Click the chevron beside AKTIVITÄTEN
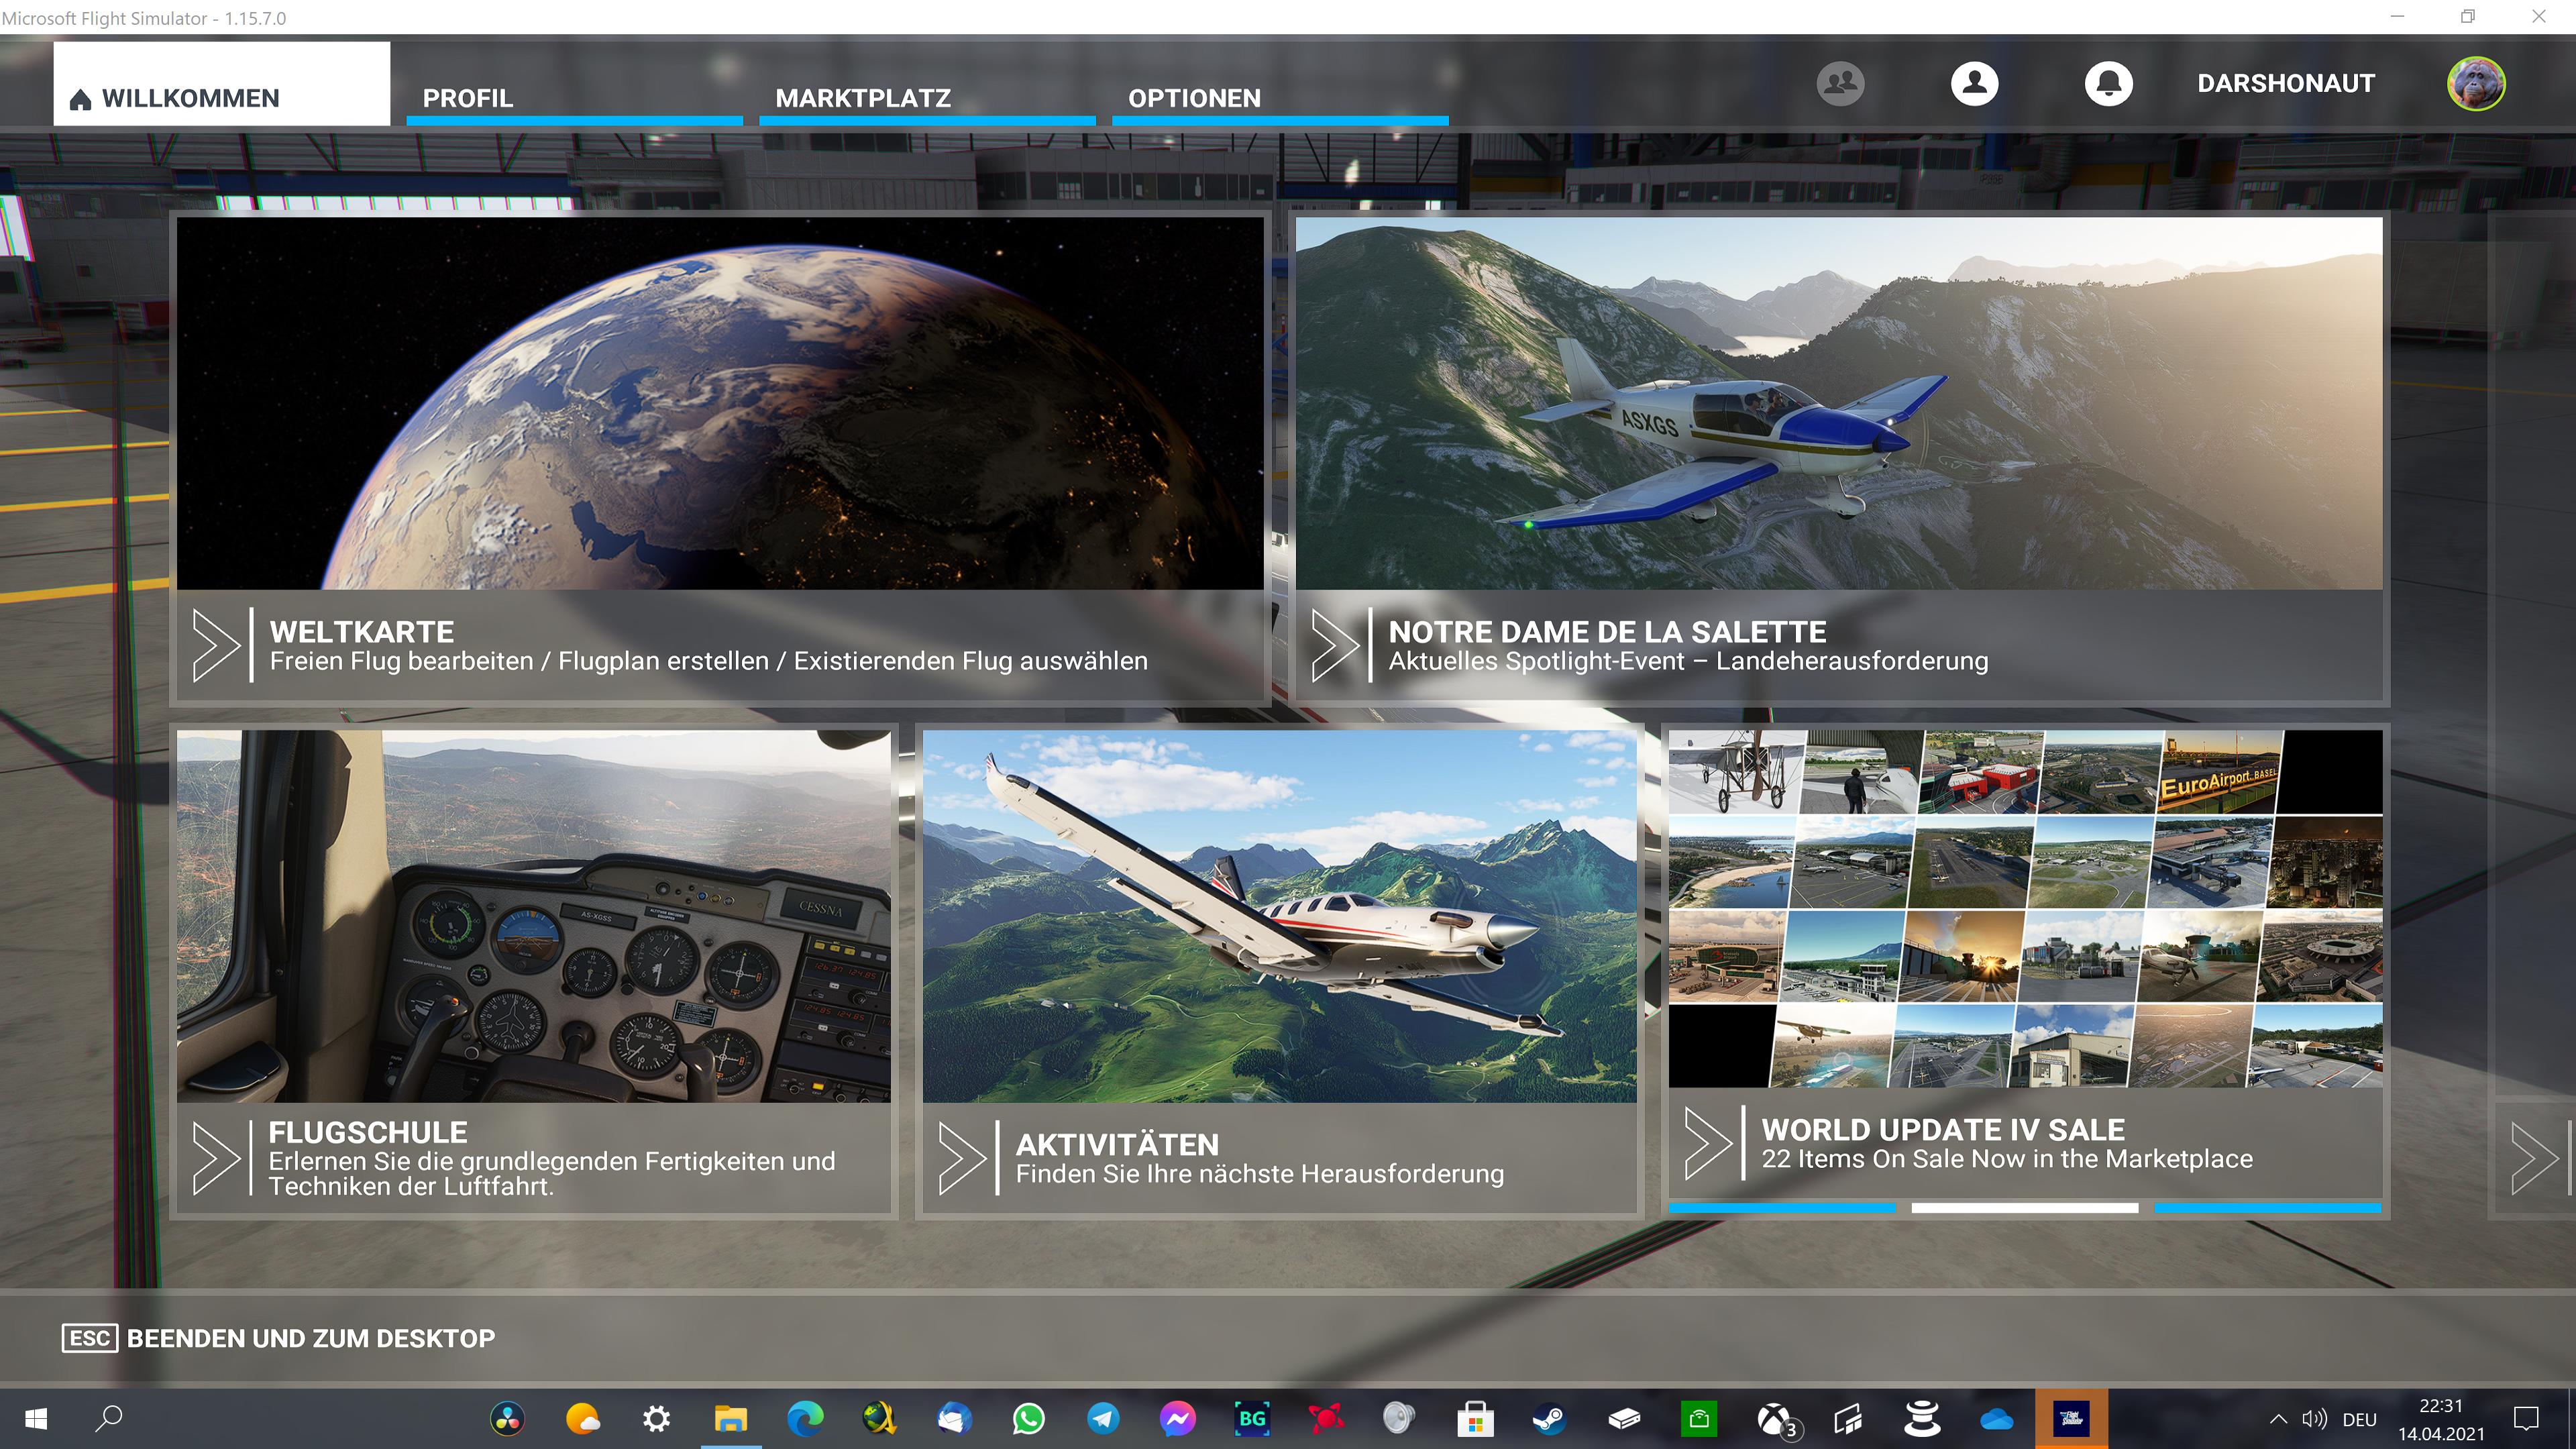Viewport: 2576px width, 1449px height. pos(962,1158)
